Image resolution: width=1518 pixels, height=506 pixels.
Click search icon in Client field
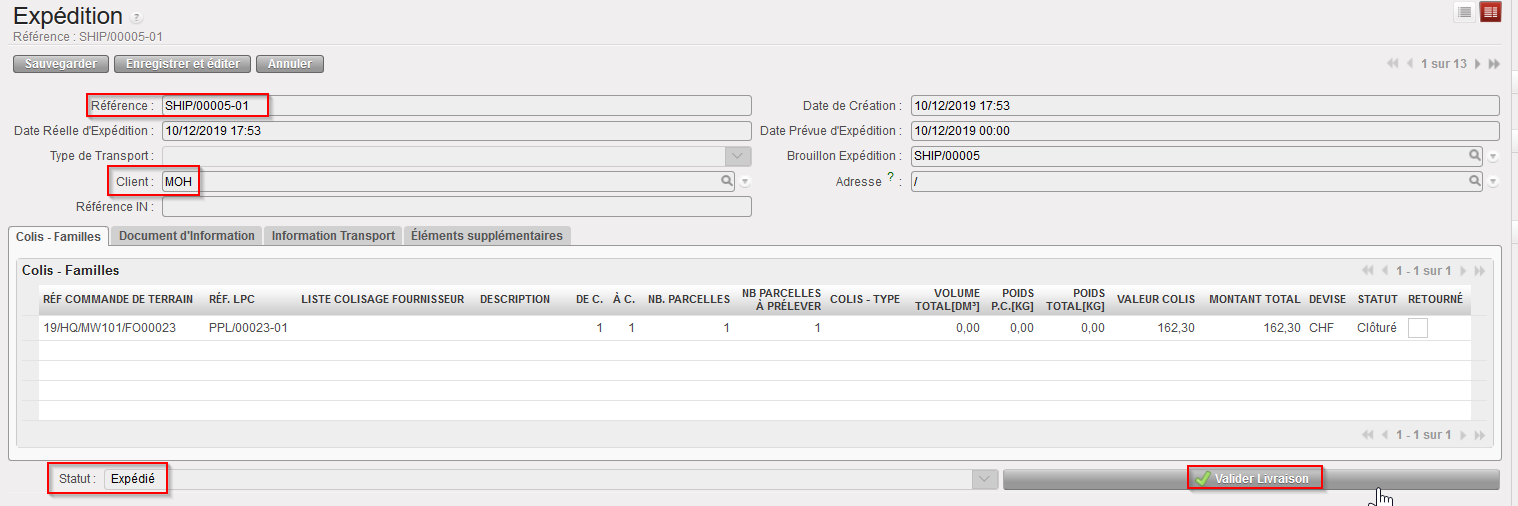coord(727,181)
